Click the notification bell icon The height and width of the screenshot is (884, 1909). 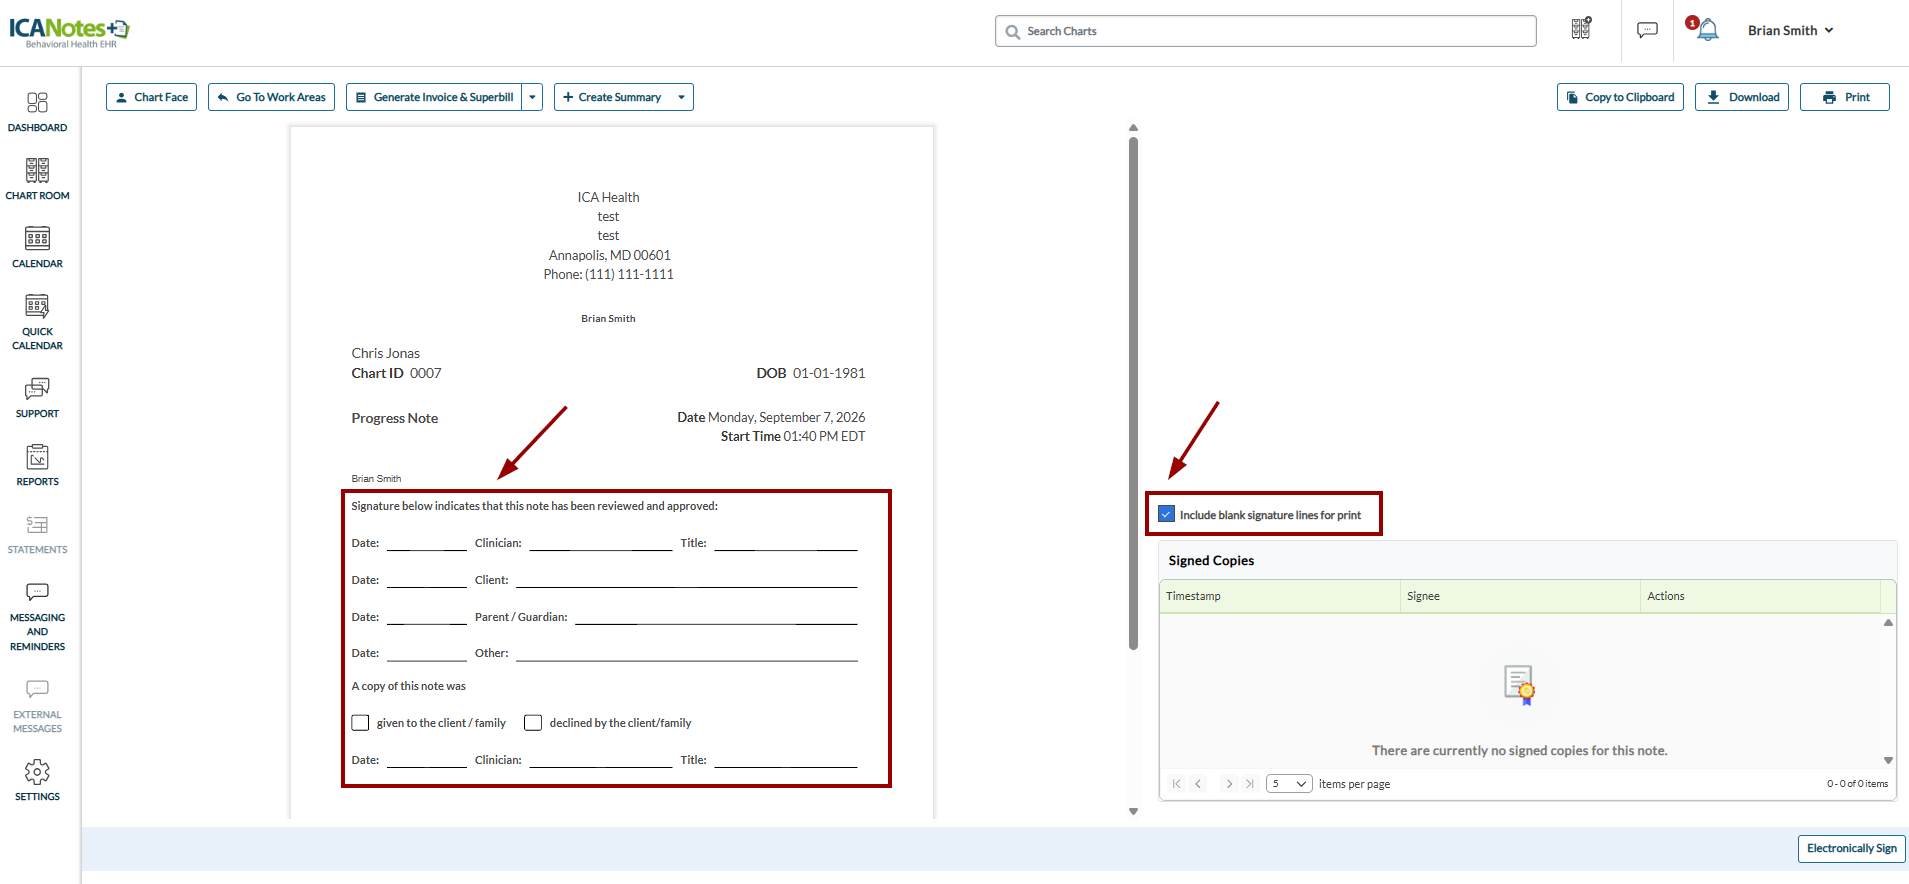pyautogui.click(x=1707, y=30)
